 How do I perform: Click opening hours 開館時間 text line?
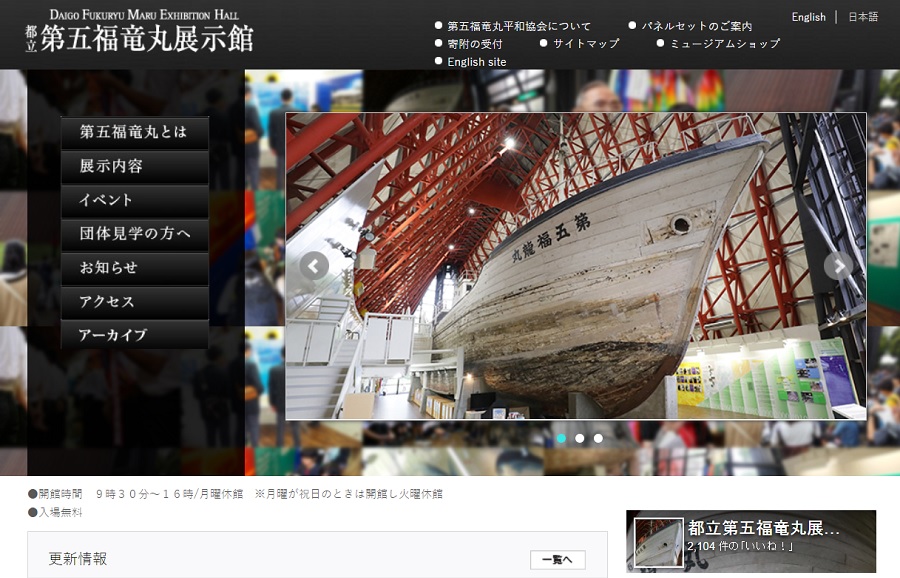[x=235, y=494]
